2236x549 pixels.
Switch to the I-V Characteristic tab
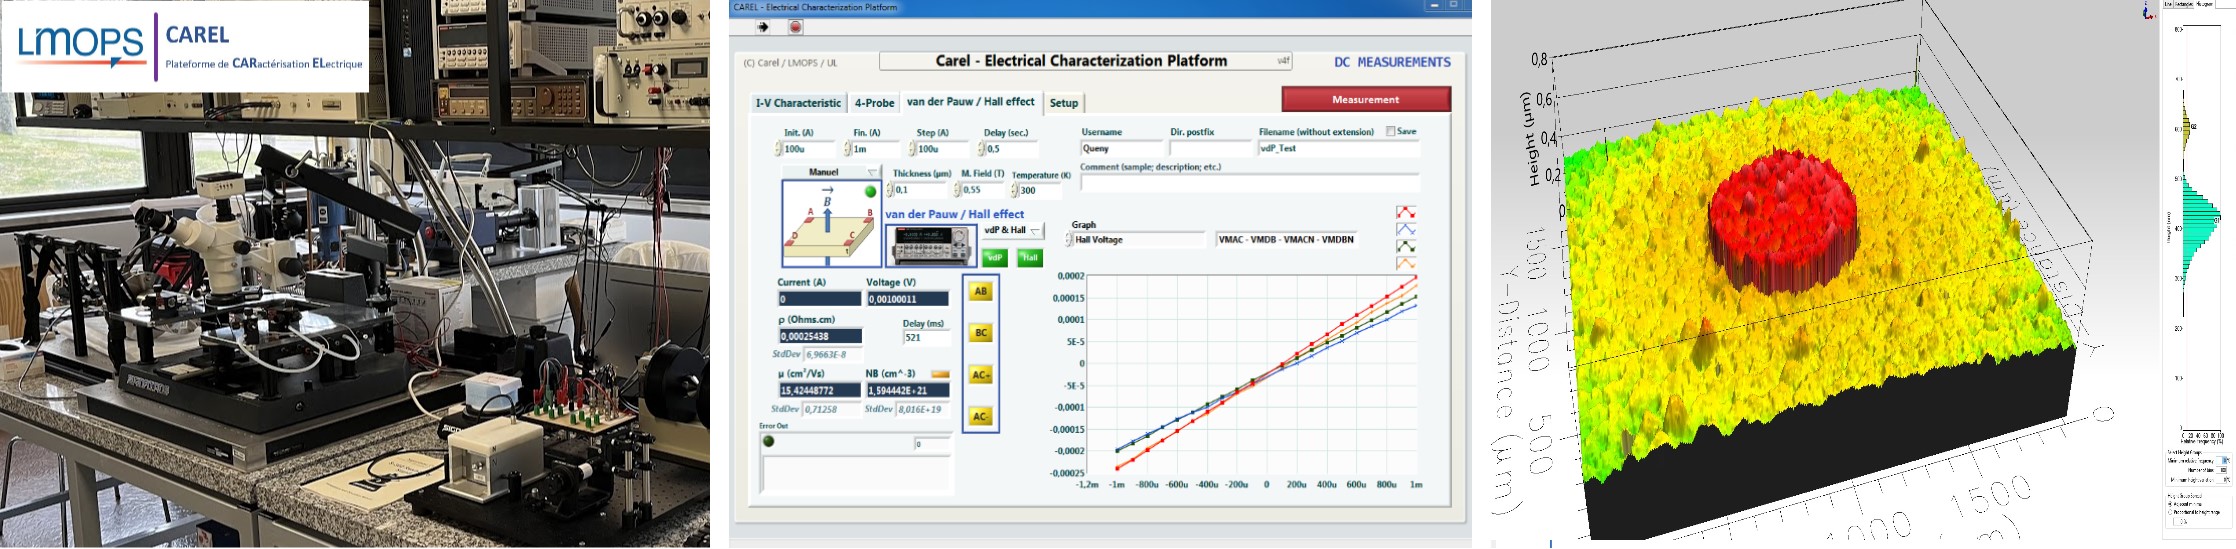pyautogui.click(x=798, y=103)
